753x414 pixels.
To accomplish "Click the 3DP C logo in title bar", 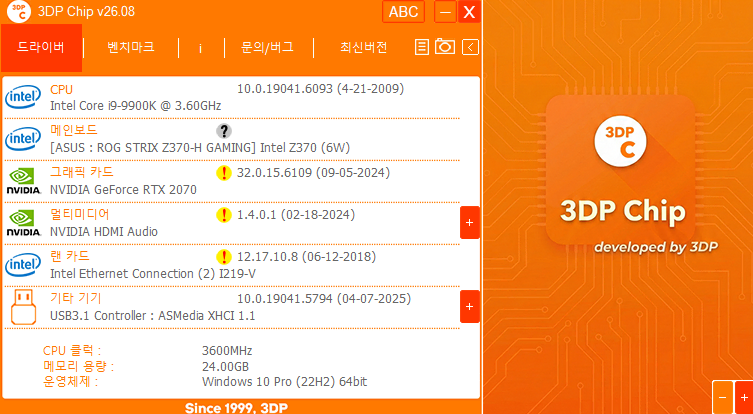I will (19, 12).
